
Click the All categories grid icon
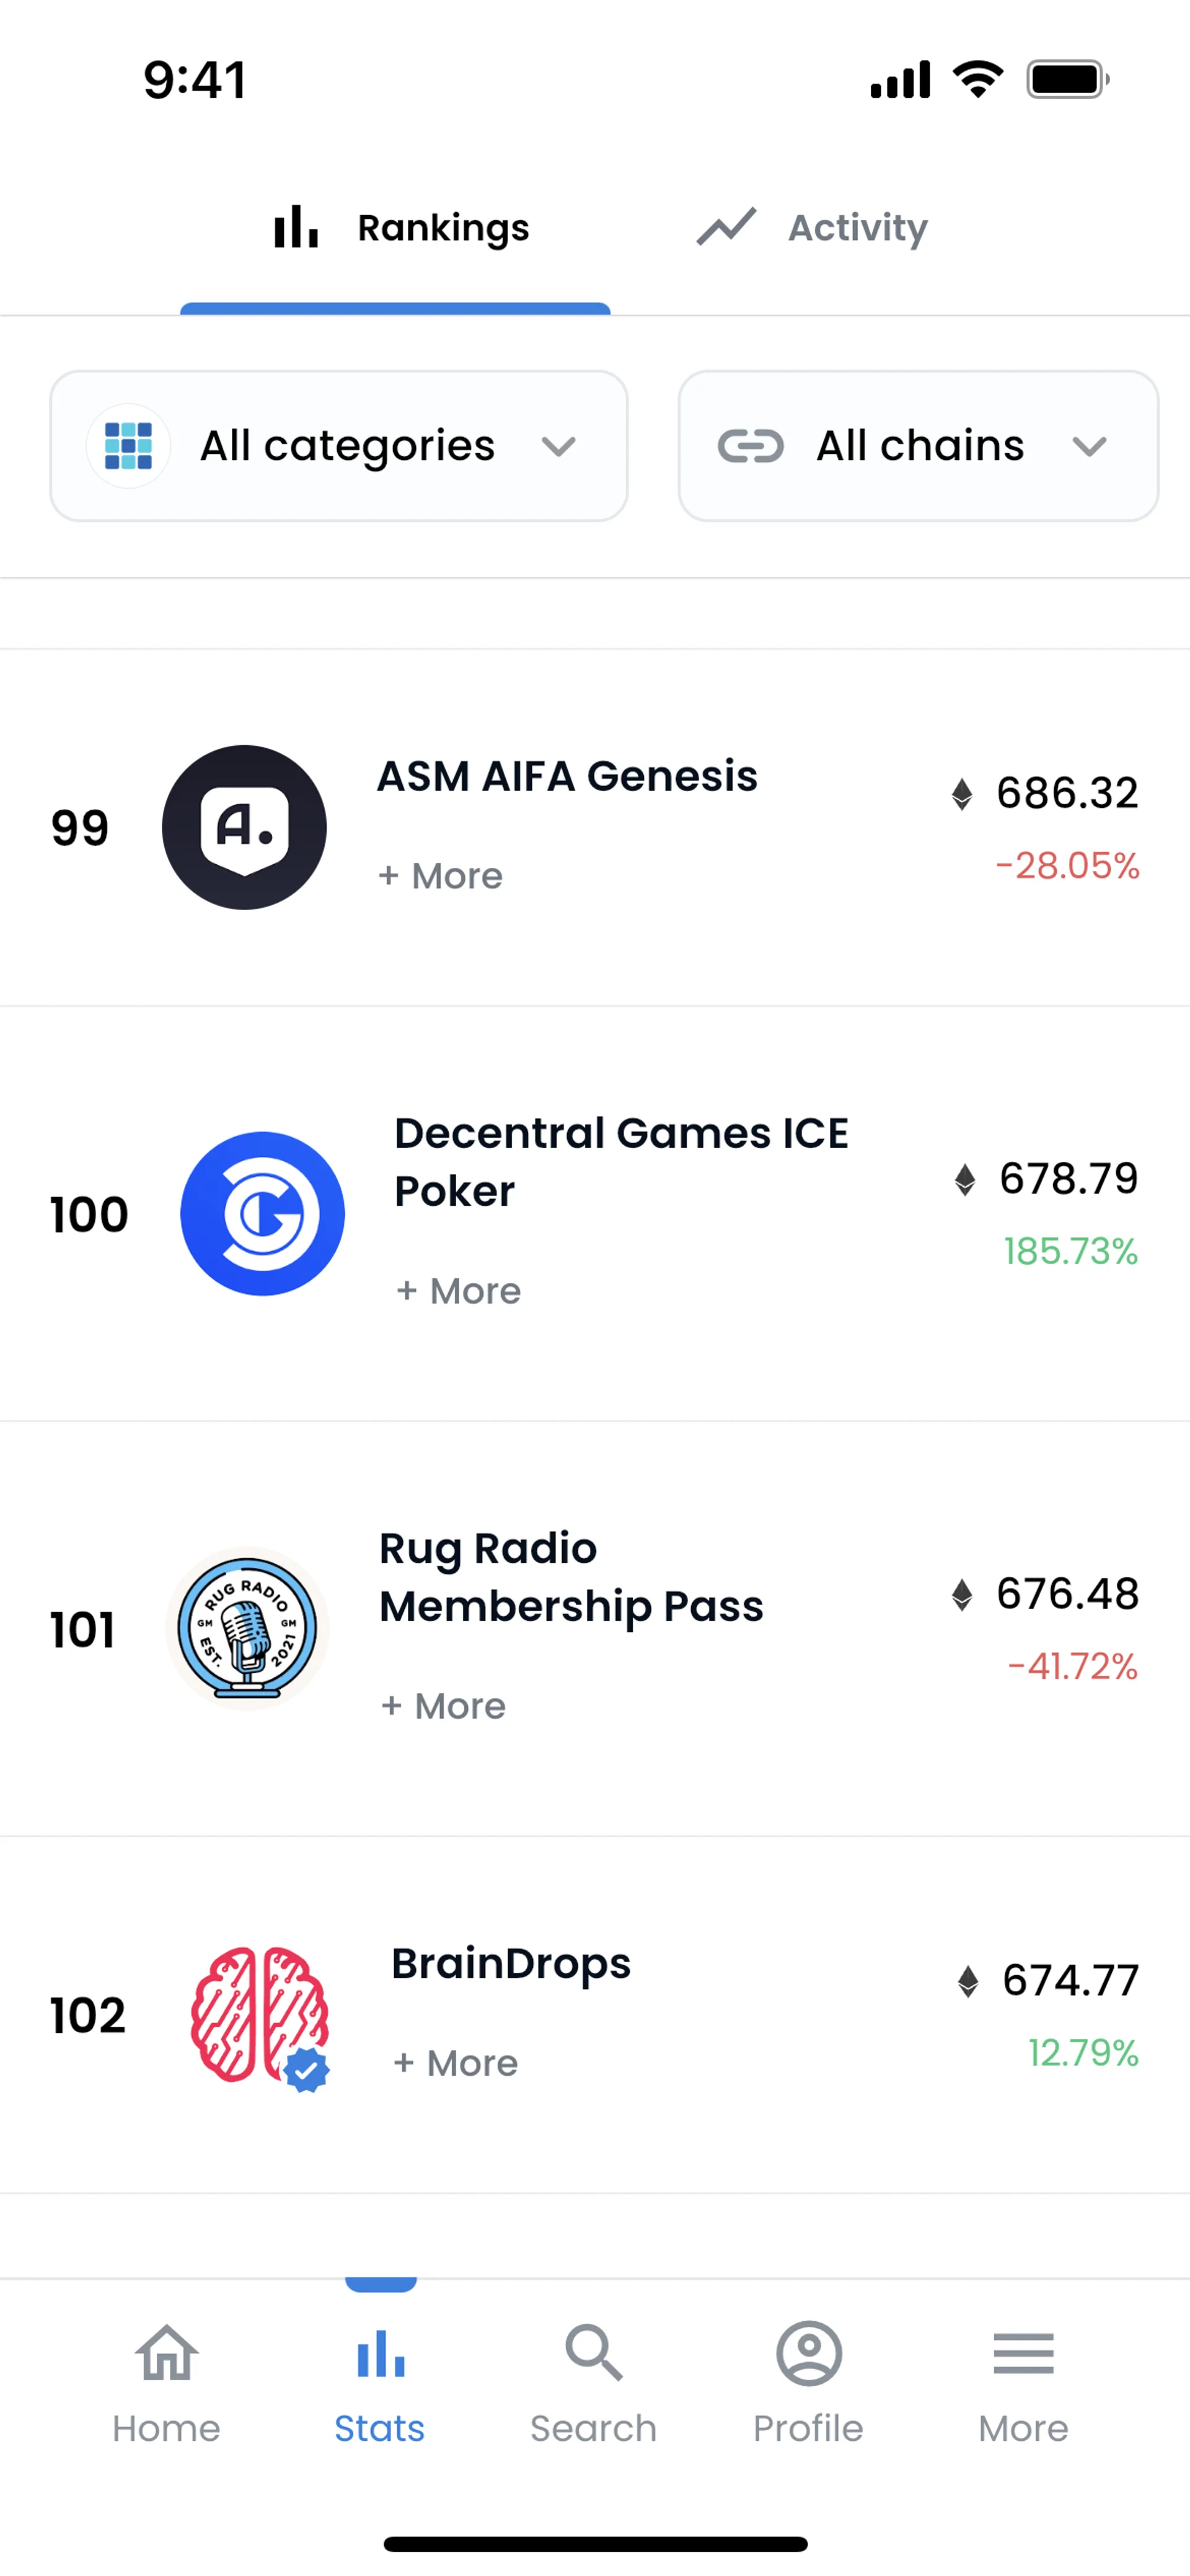click(x=128, y=446)
